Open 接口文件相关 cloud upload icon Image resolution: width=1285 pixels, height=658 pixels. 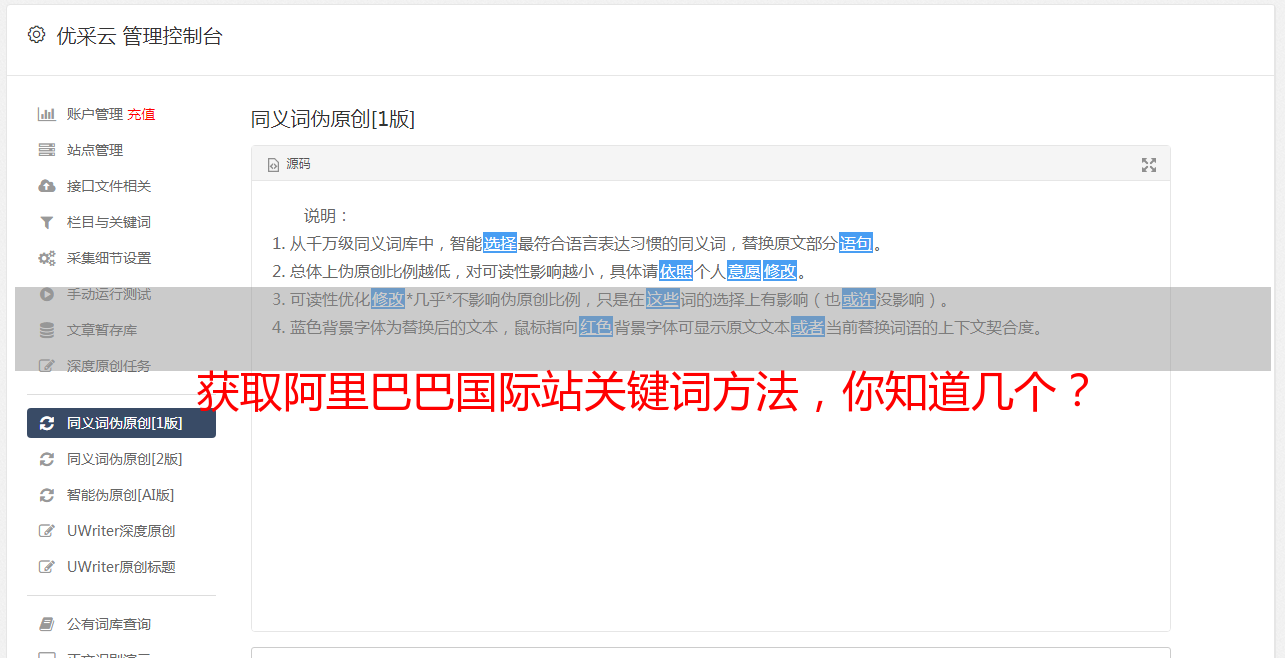pyautogui.click(x=46, y=186)
